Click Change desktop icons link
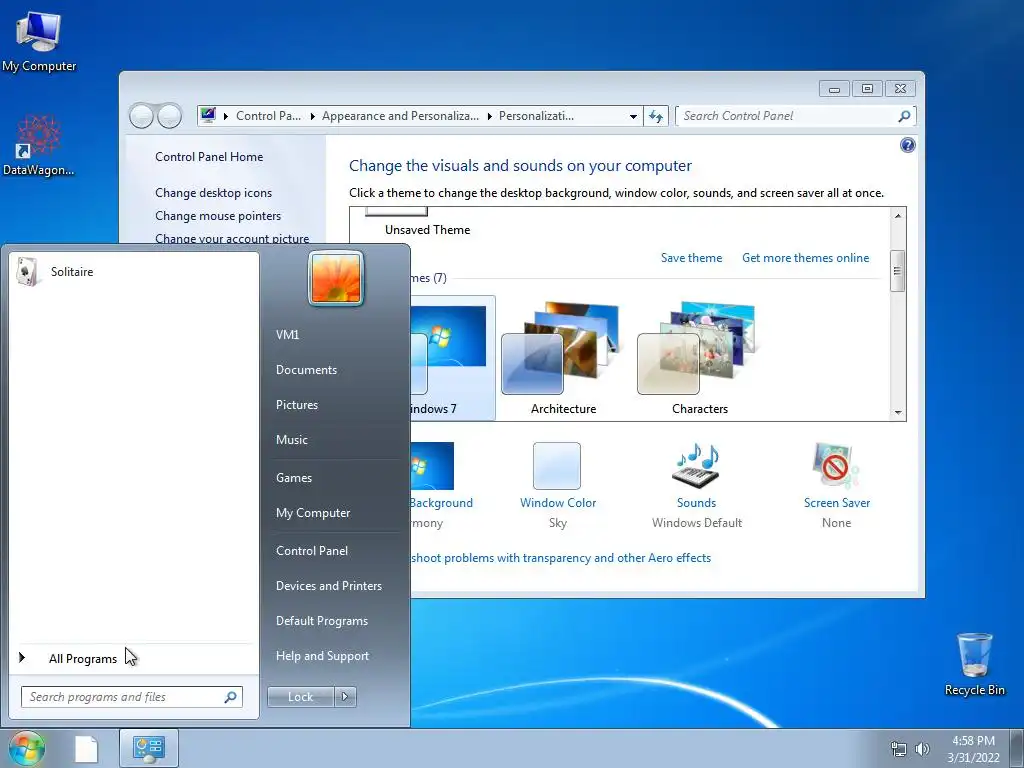The width and height of the screenshot is (1024, 768). click(x=213, y=193)
